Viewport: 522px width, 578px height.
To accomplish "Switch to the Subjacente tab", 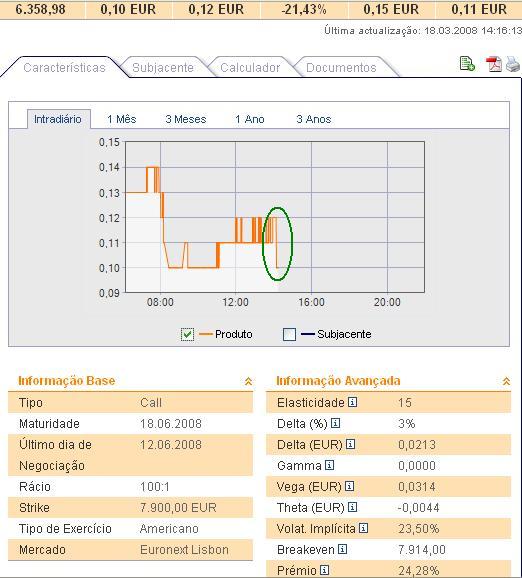I will [163, 67].
